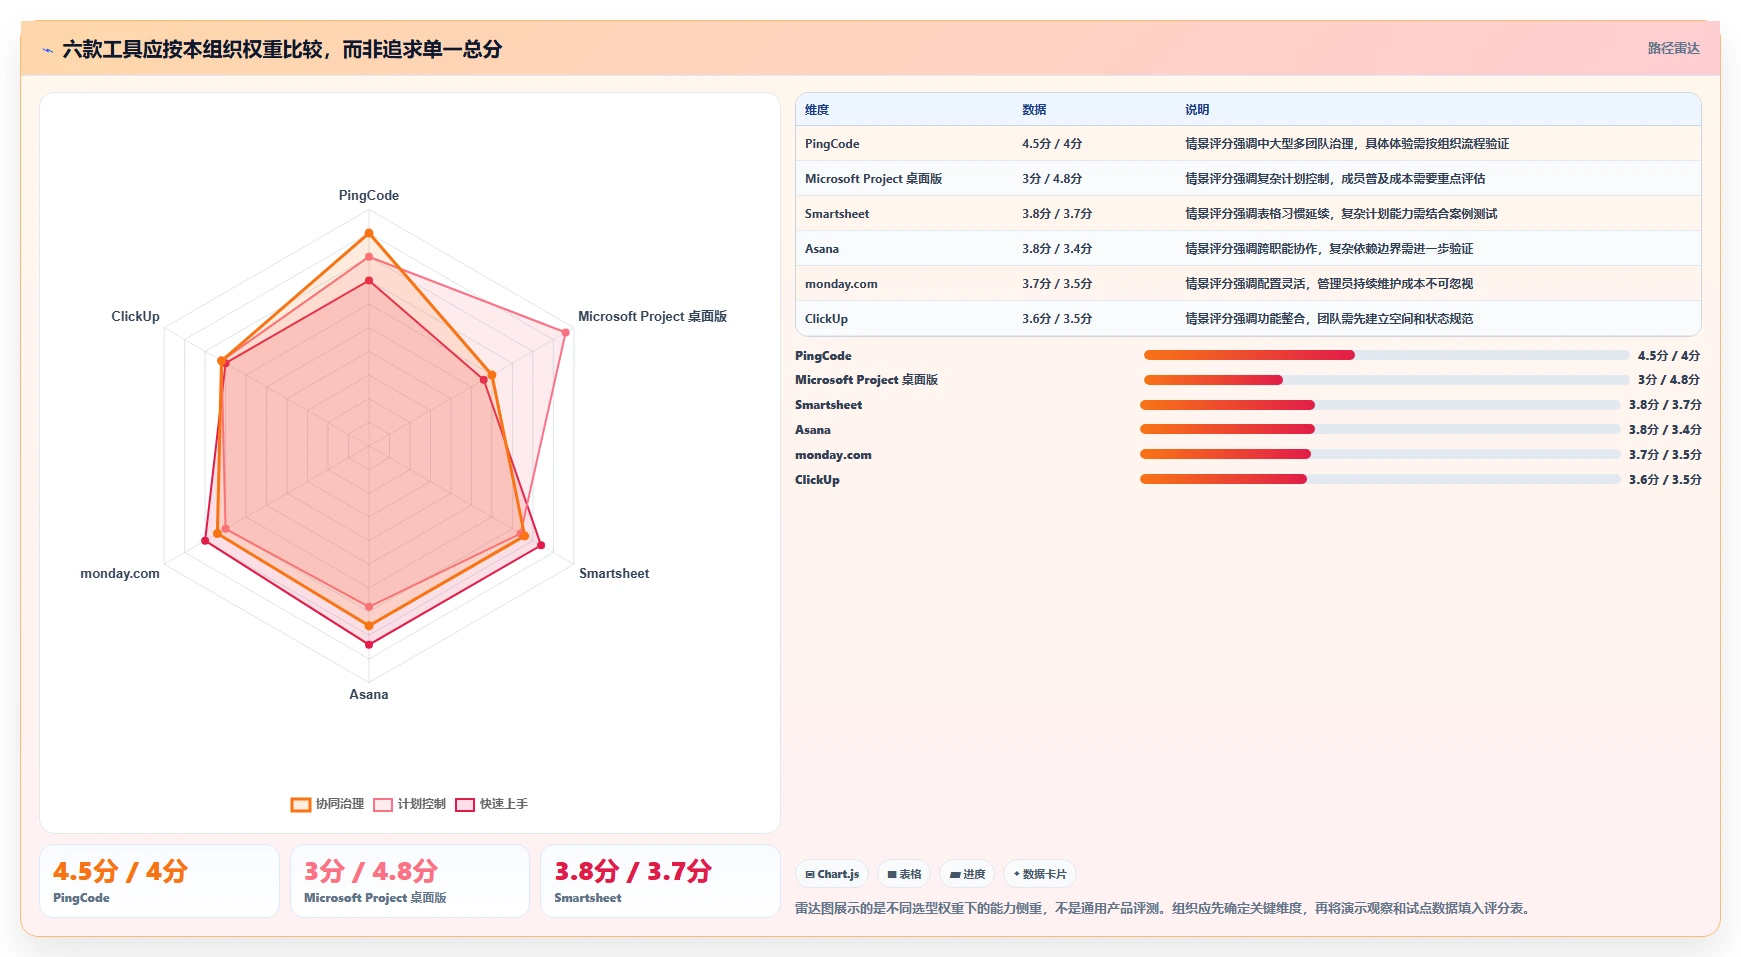
Task: Open the PingCode 4.5分 / 4分 score card
Action: [159, 881]
